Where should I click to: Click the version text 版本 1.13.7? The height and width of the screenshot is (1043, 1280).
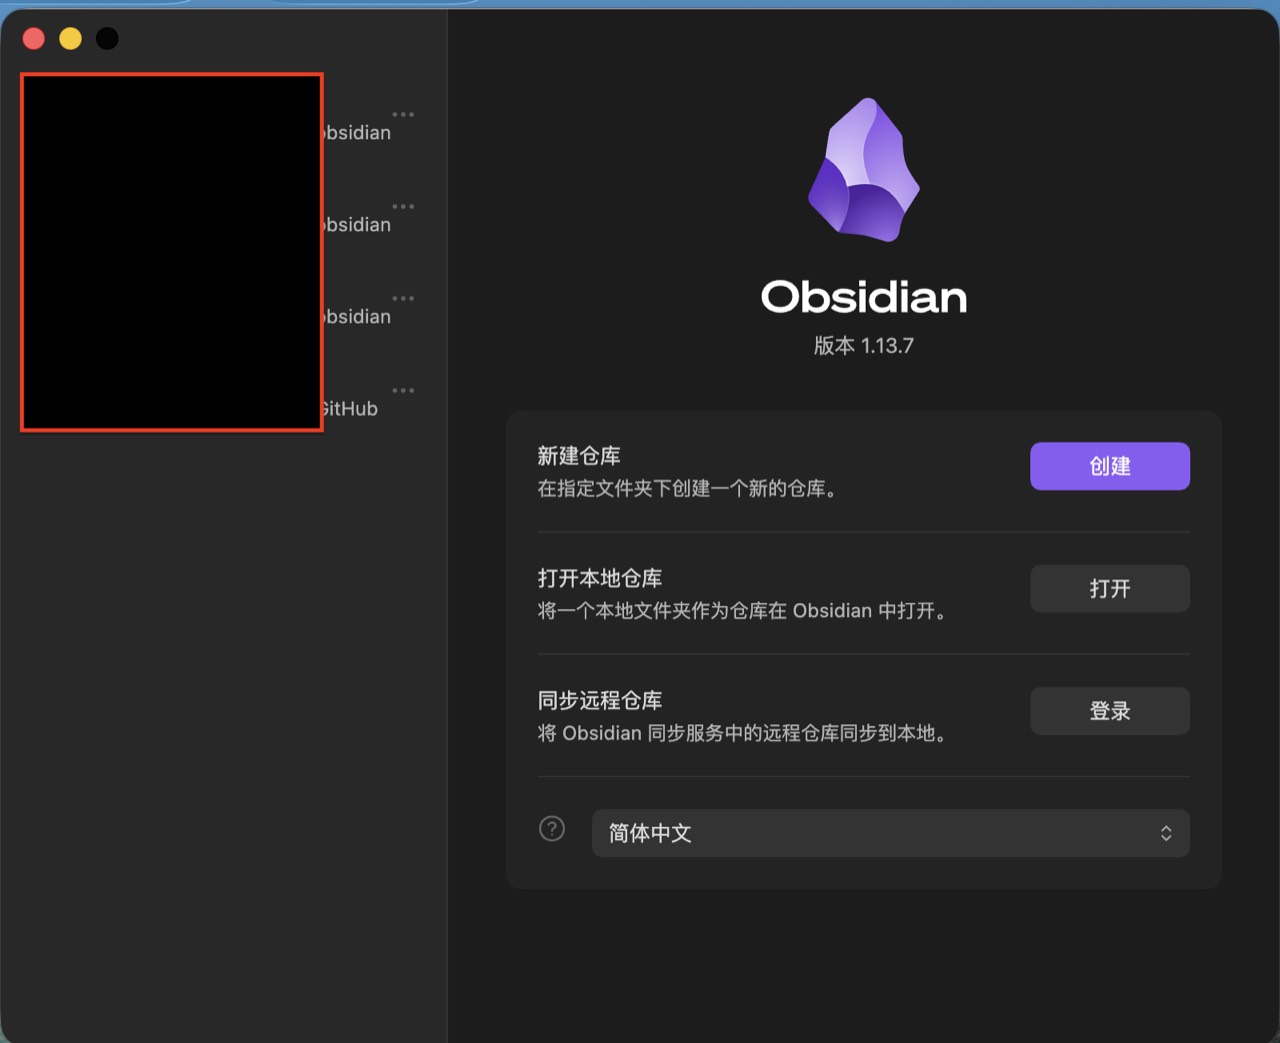tap(864, 345)
